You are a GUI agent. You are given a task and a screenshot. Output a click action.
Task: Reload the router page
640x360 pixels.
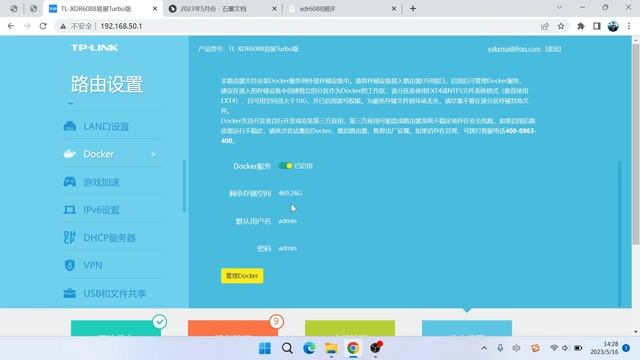click(43, 26)
